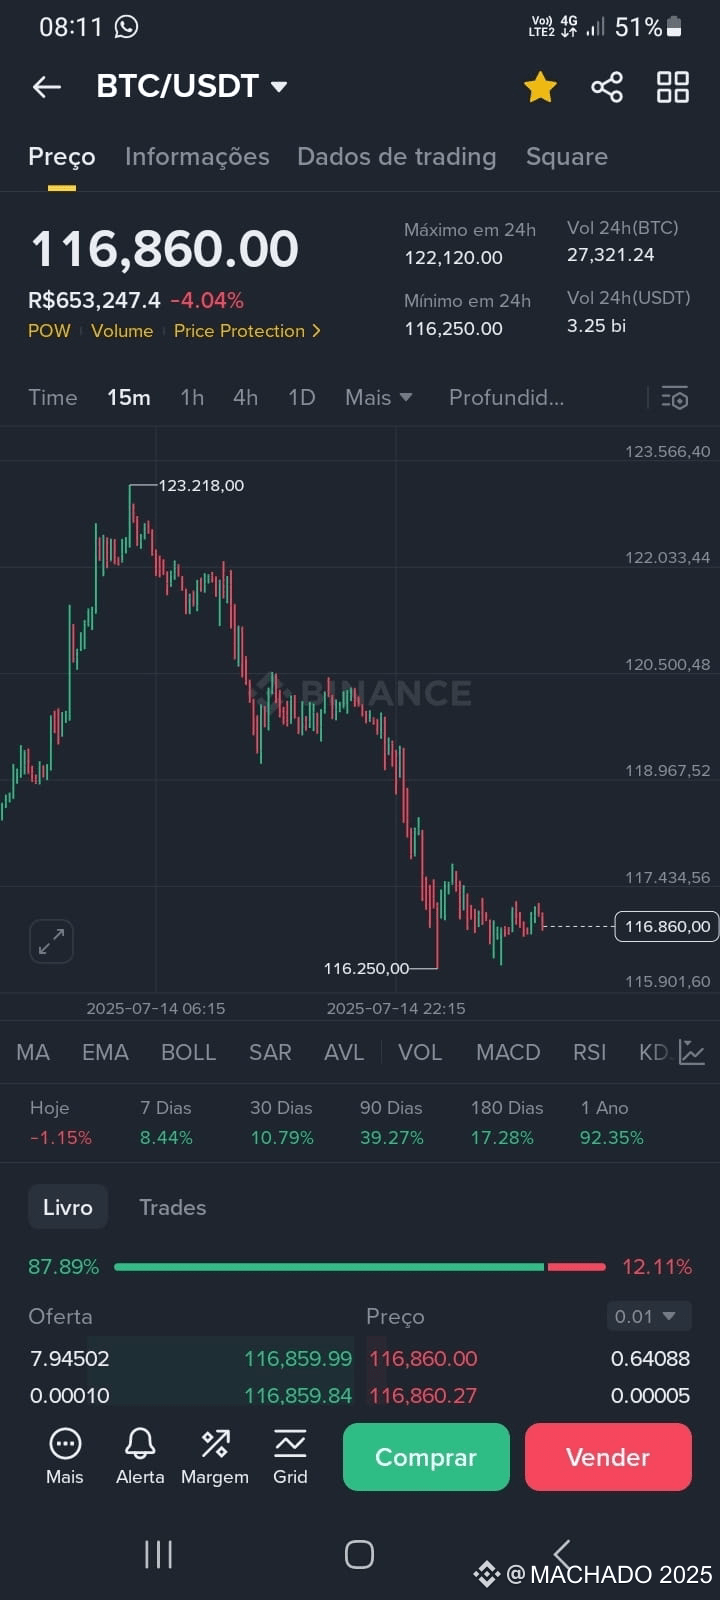Toggle the EMA indicator
The image size is (720, 1600).
[105, 1052]
